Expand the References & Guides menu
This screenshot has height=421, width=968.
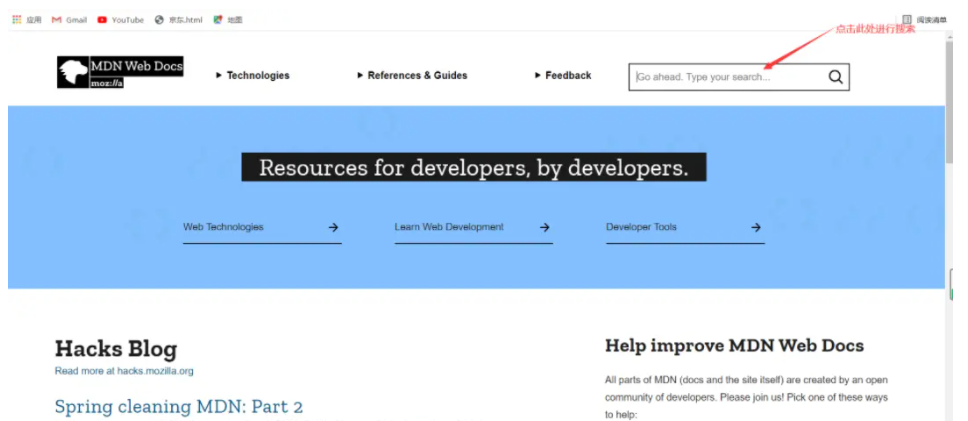[412, 75]
